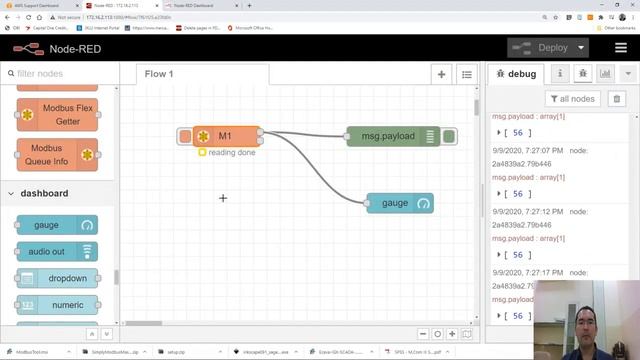640x360 pixels.
Task: Expand the [ 56 ] array from 7:27:07 PM
Action: point(499,193)
